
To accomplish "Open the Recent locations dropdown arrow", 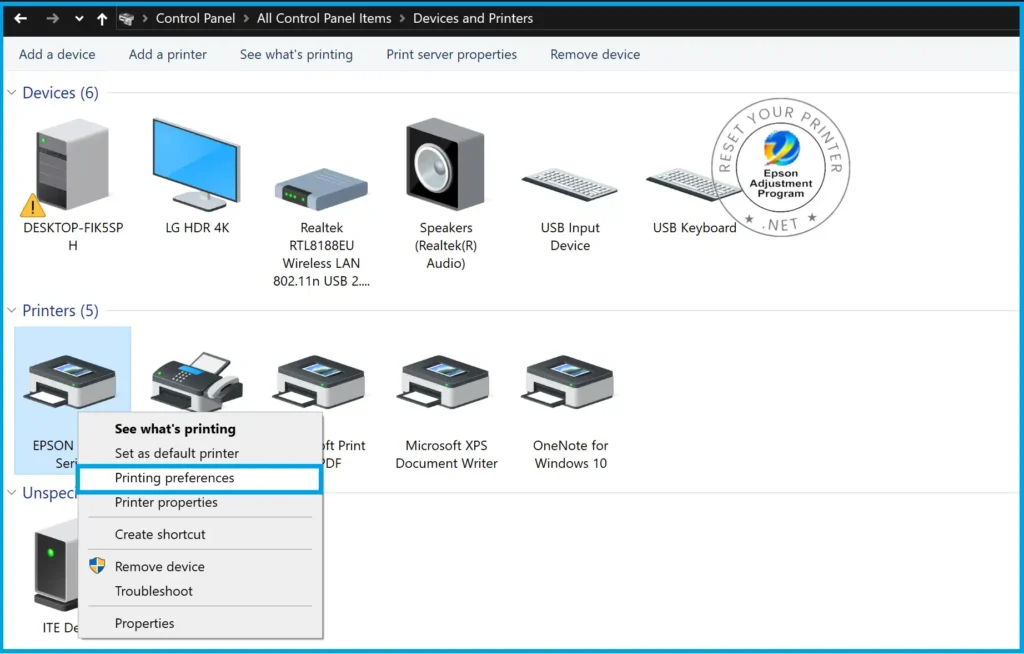I will click(x=79, y=19).
